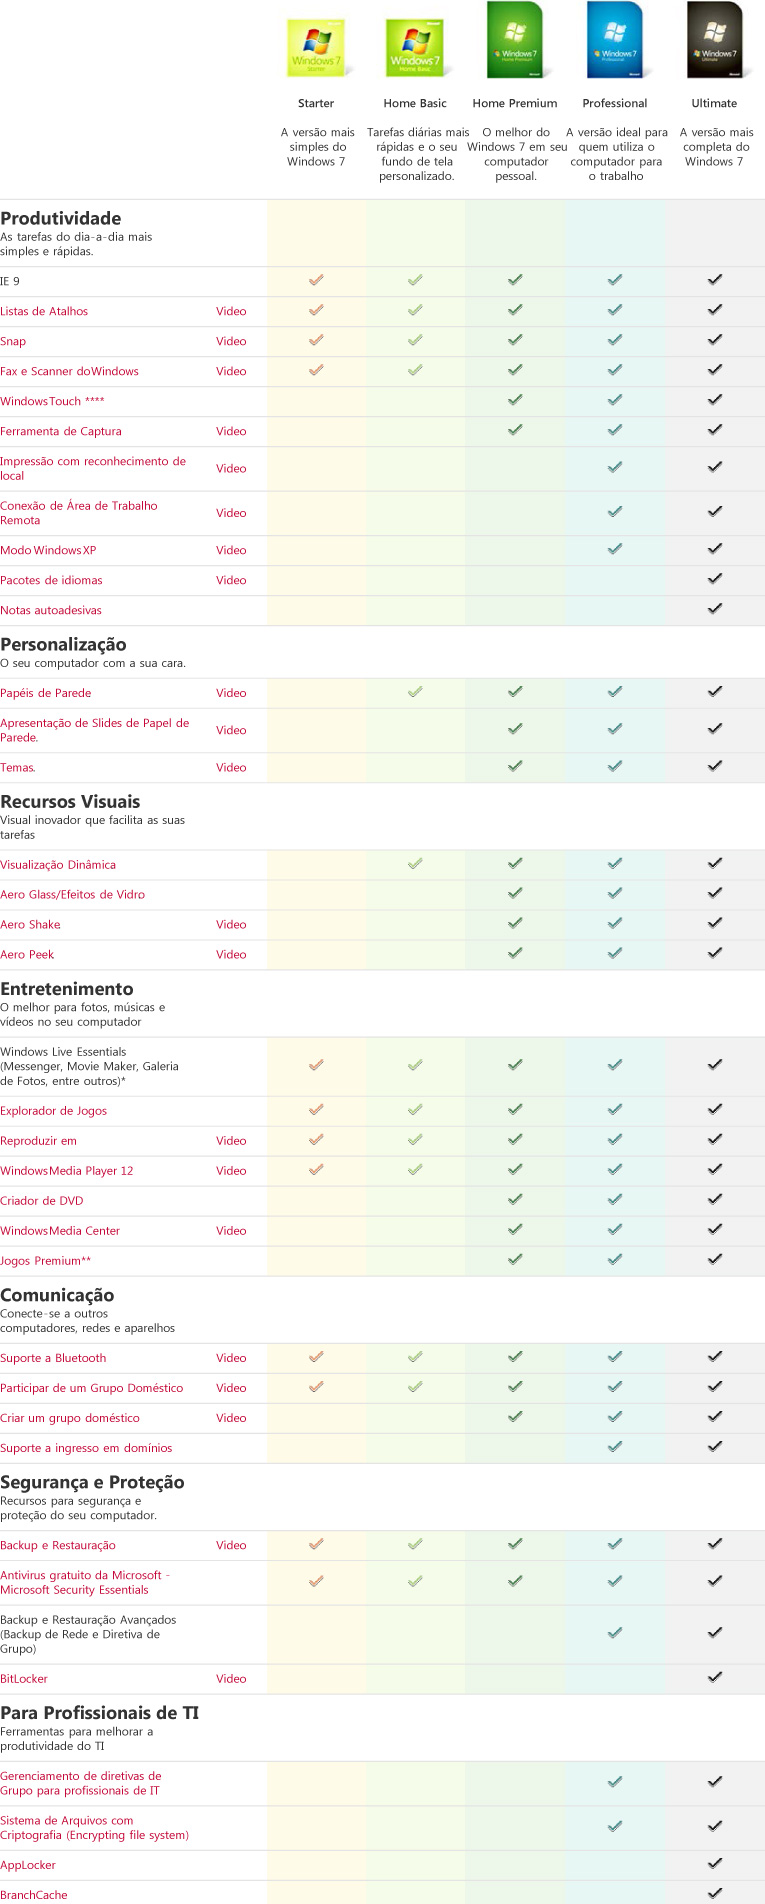Click the Windows 7 Home Basic box image
The image size is (765, 1904).
tap(415, 47)
